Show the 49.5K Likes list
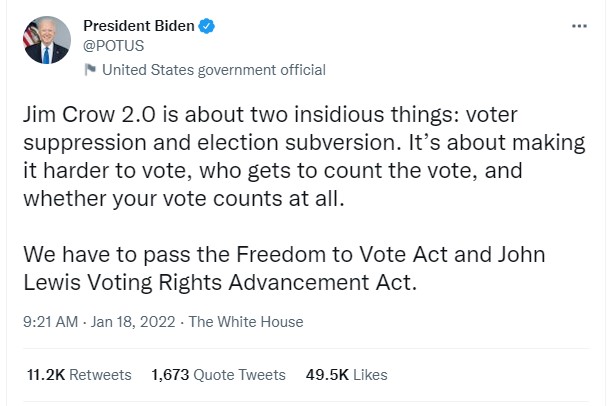The image size is (616, 406). pos(346,375)
